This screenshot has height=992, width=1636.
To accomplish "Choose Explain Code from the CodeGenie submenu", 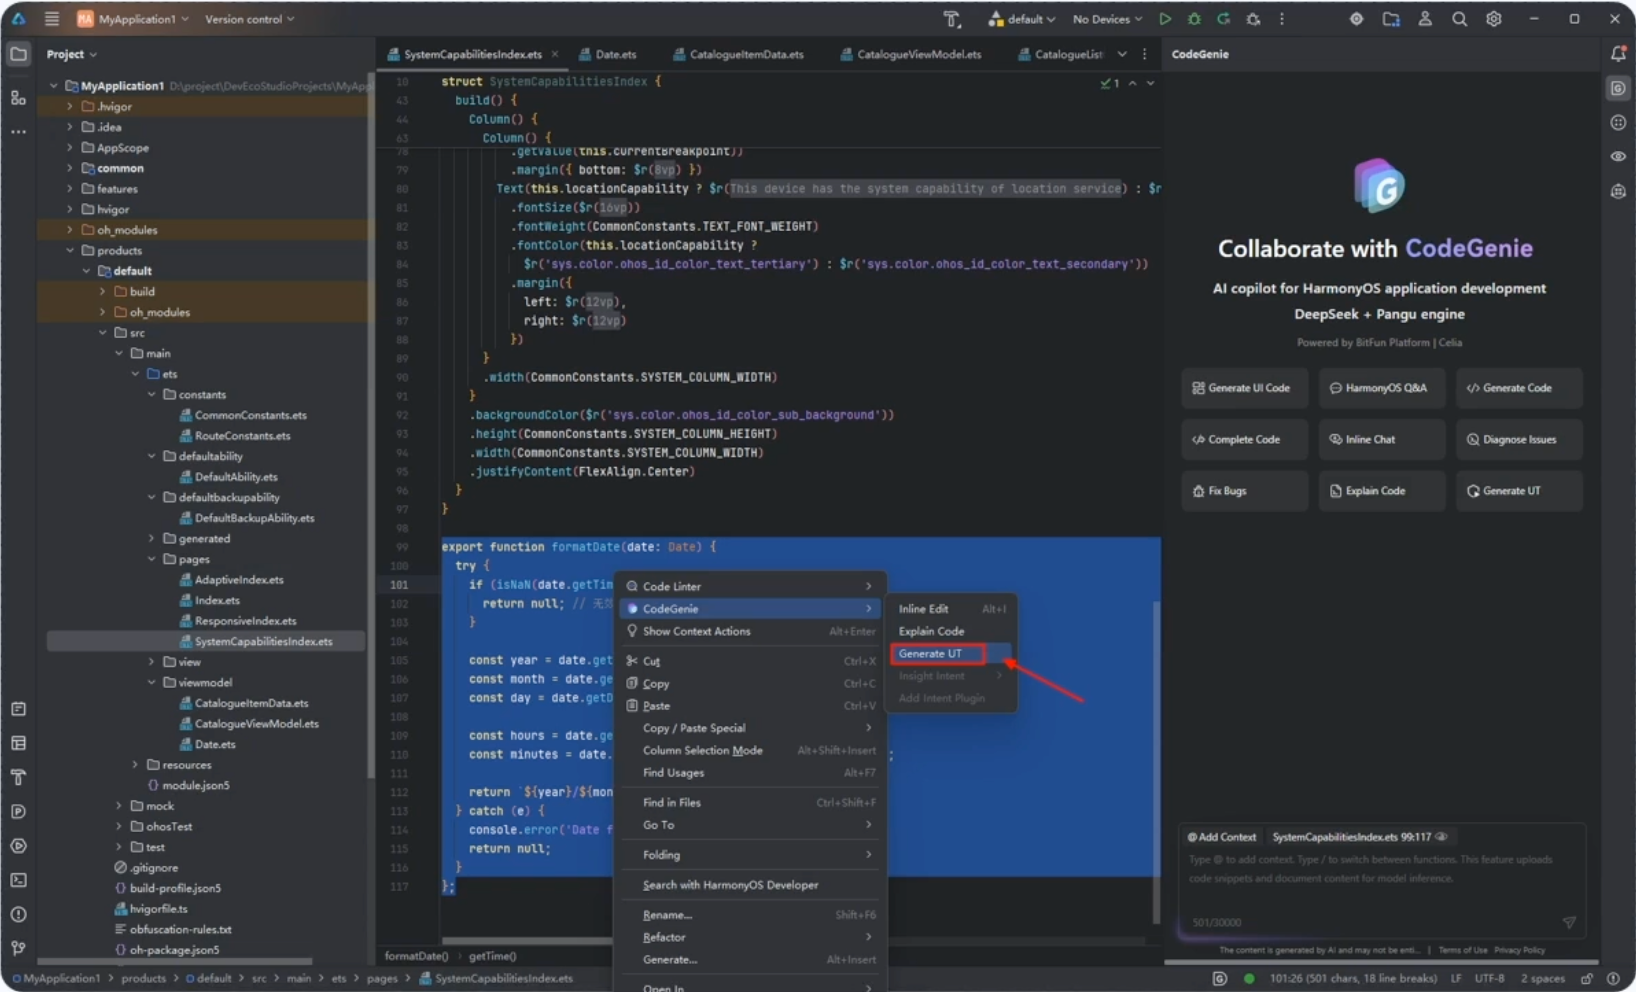I will pyautogui.click(x=931, y=631).
